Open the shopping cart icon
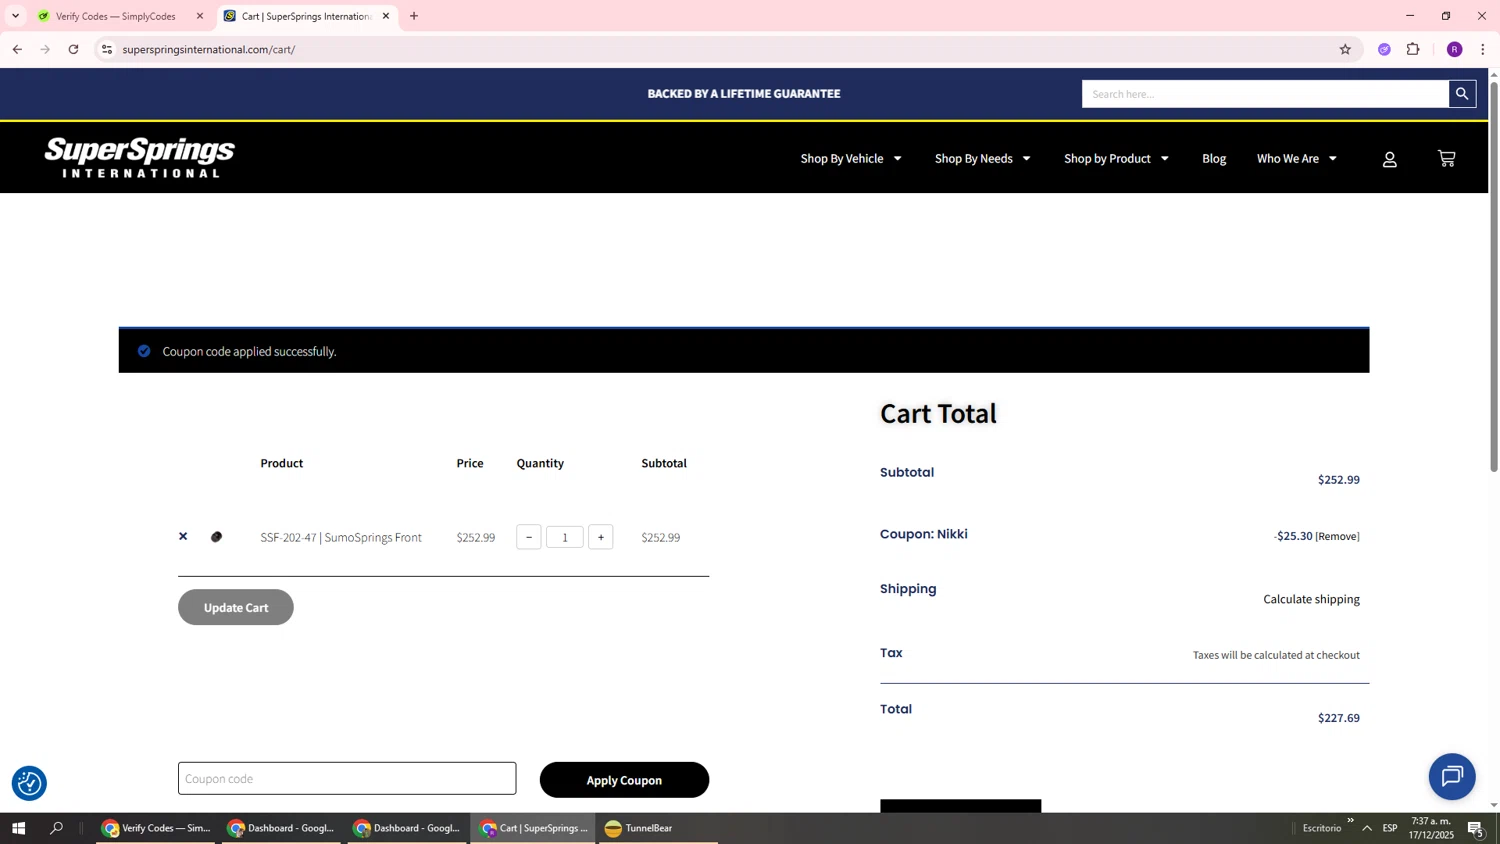Image resolution: width=1500 pixels, height=844 pixels. tap(1446, 158)
